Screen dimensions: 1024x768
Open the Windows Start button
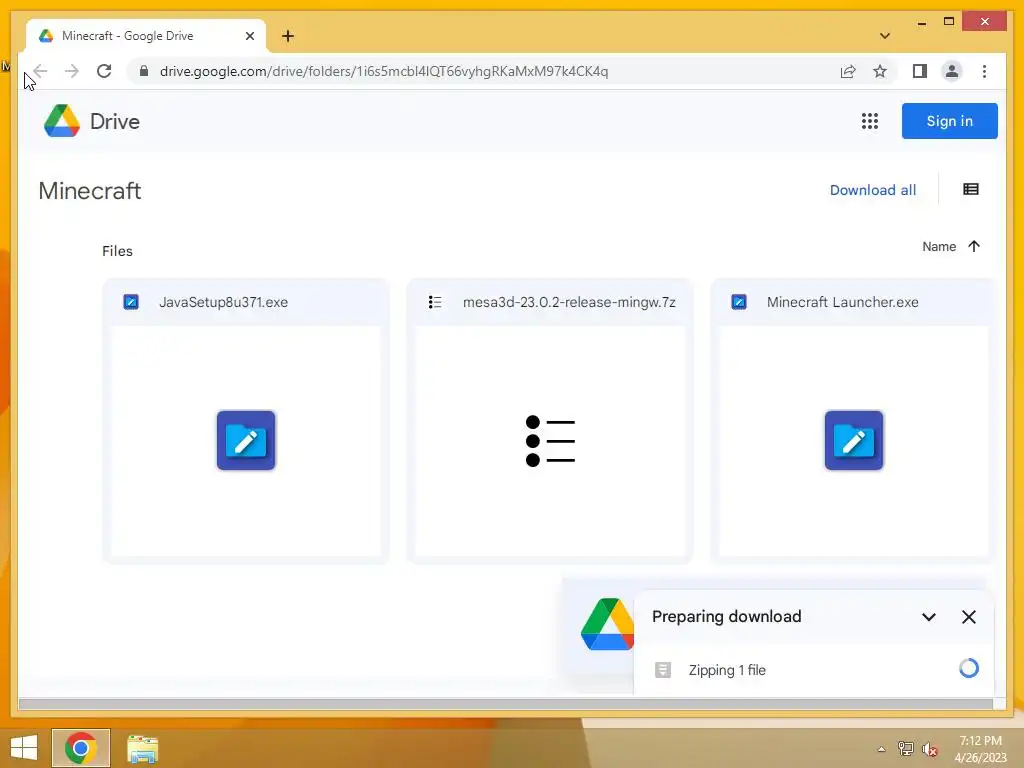[24, 748]
